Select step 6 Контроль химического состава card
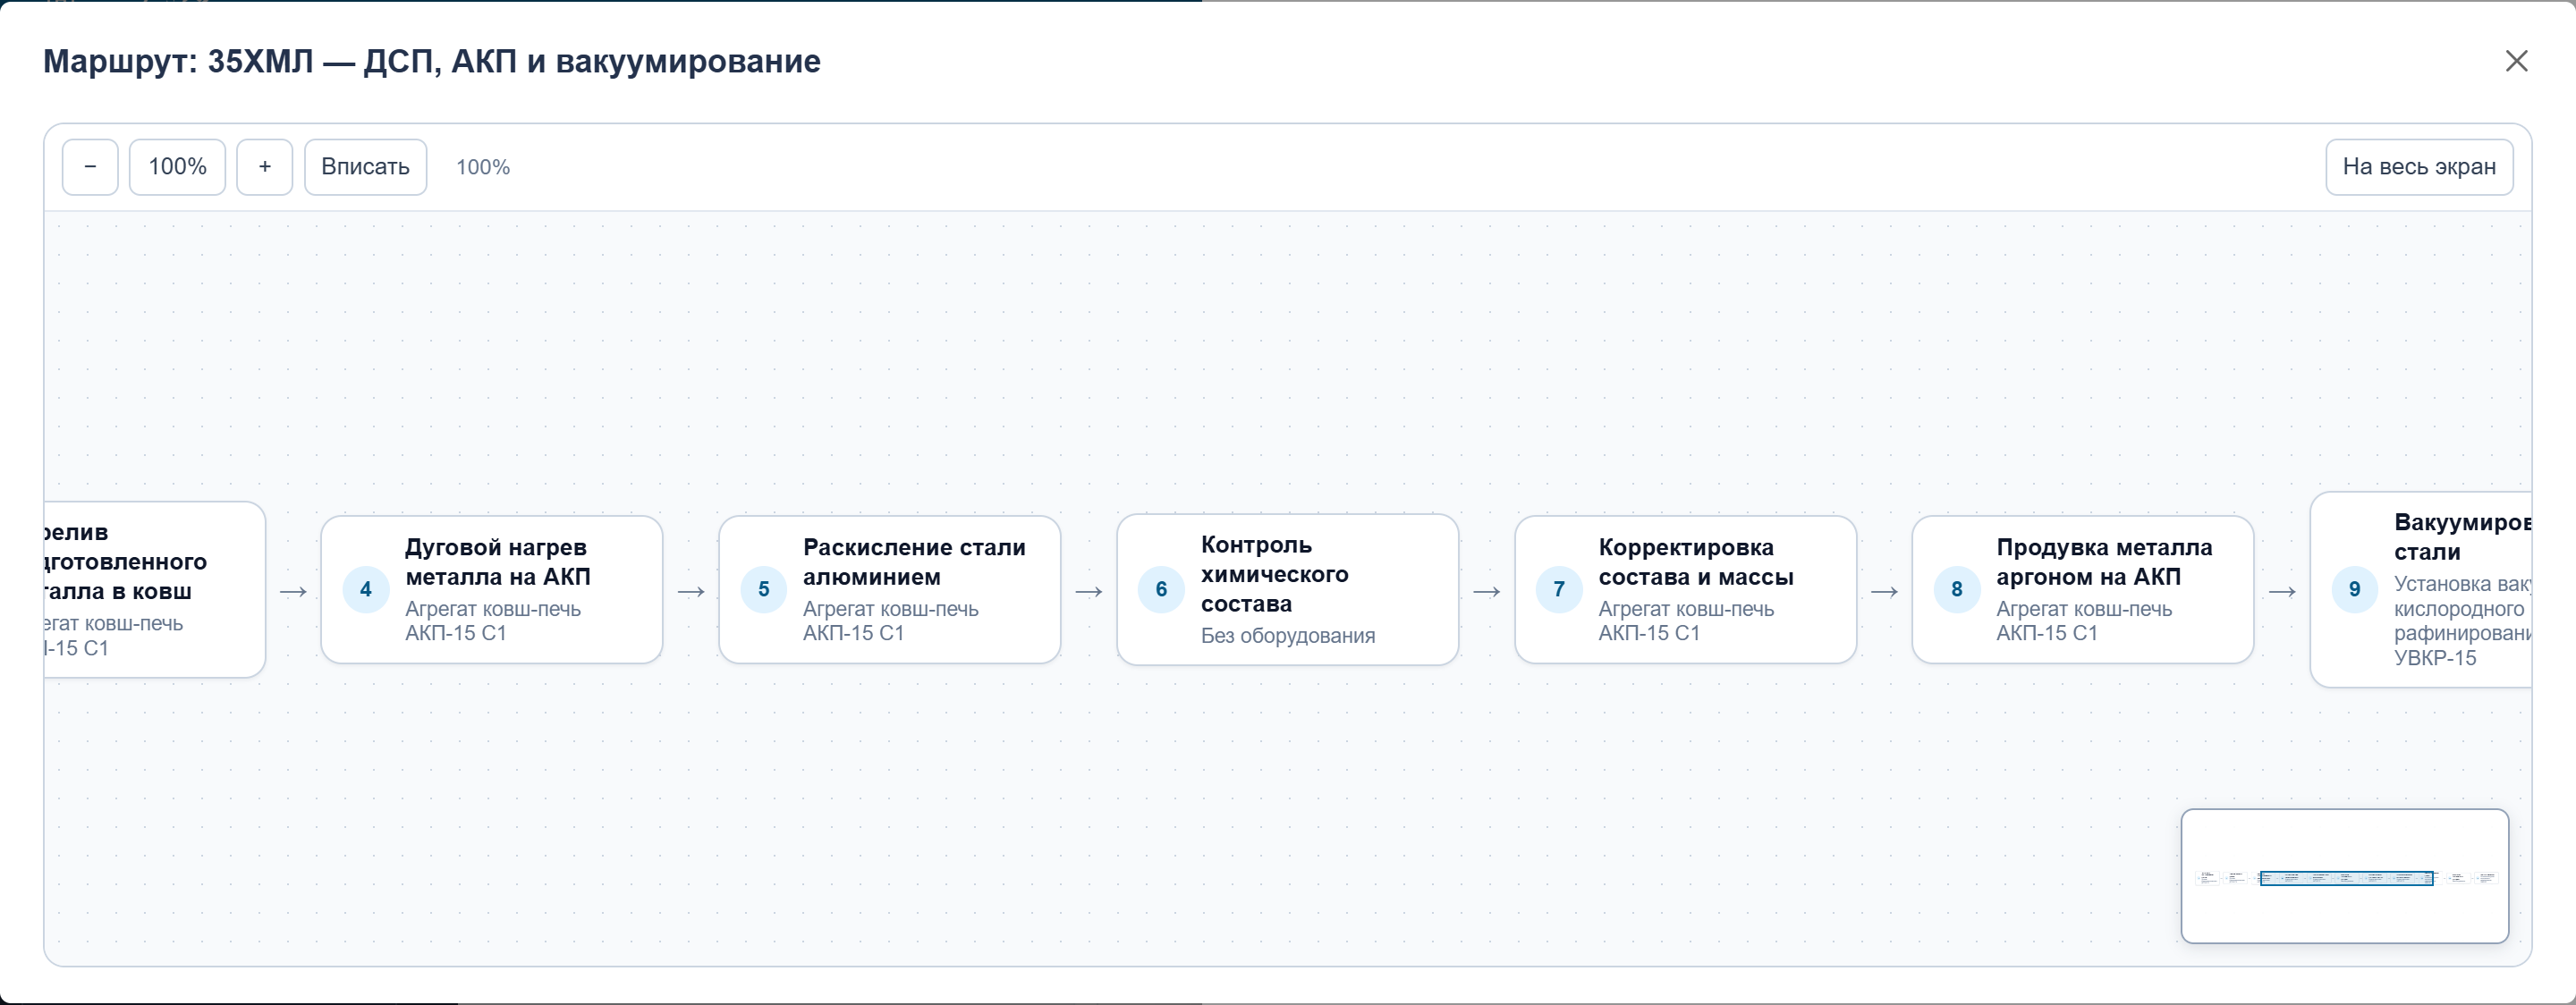 coord(1287,589)
